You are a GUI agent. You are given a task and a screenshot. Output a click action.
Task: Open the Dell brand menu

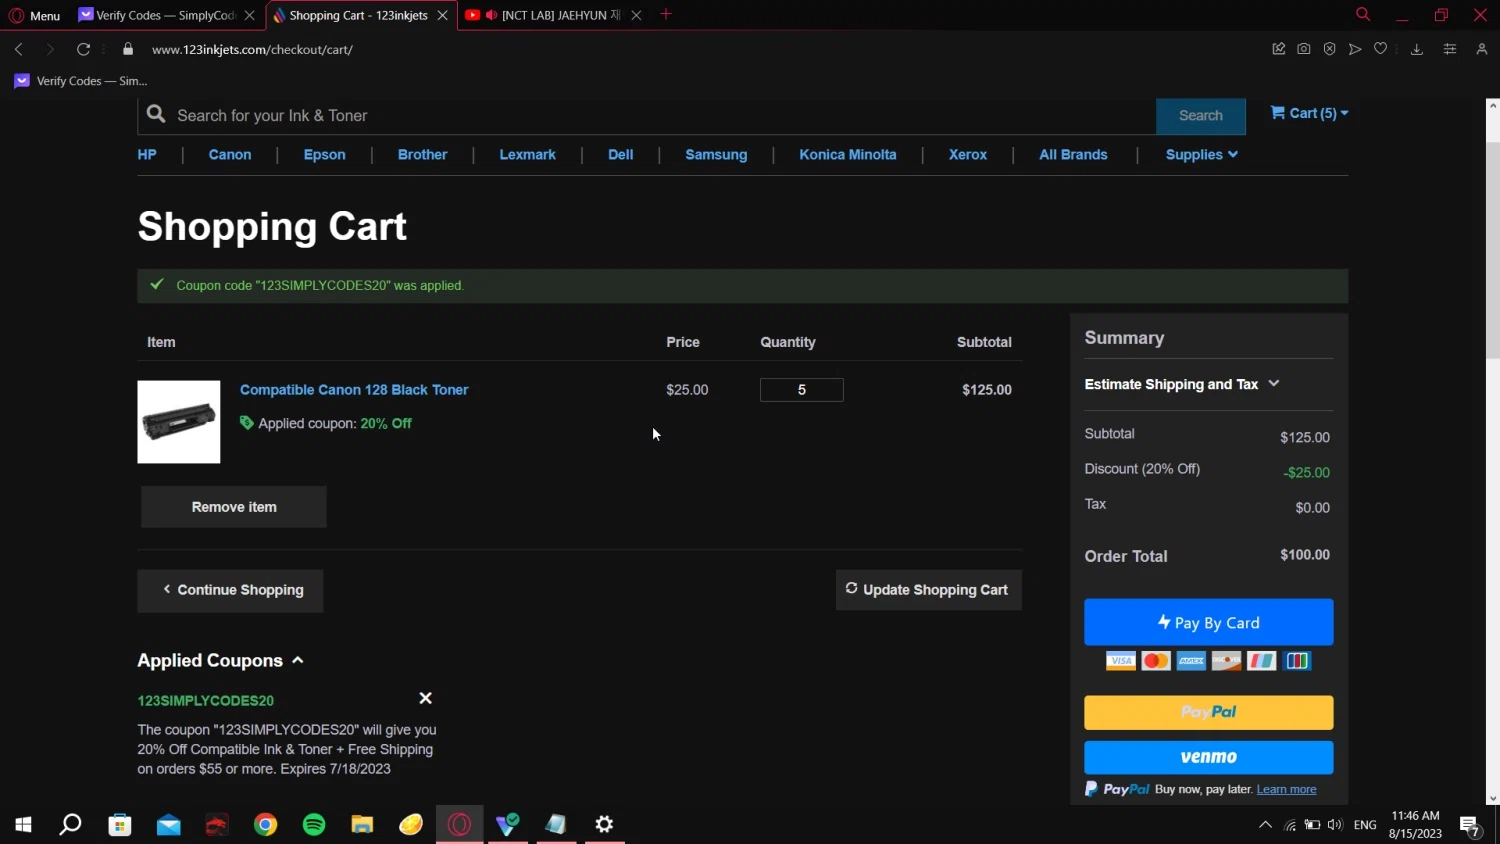(x=621, y=154)
